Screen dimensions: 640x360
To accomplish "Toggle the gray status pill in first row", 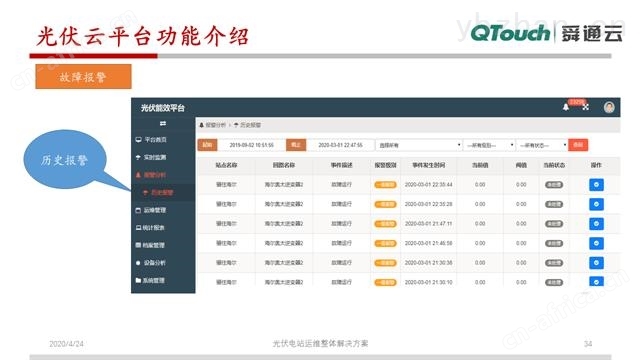I will pos(554,185).
